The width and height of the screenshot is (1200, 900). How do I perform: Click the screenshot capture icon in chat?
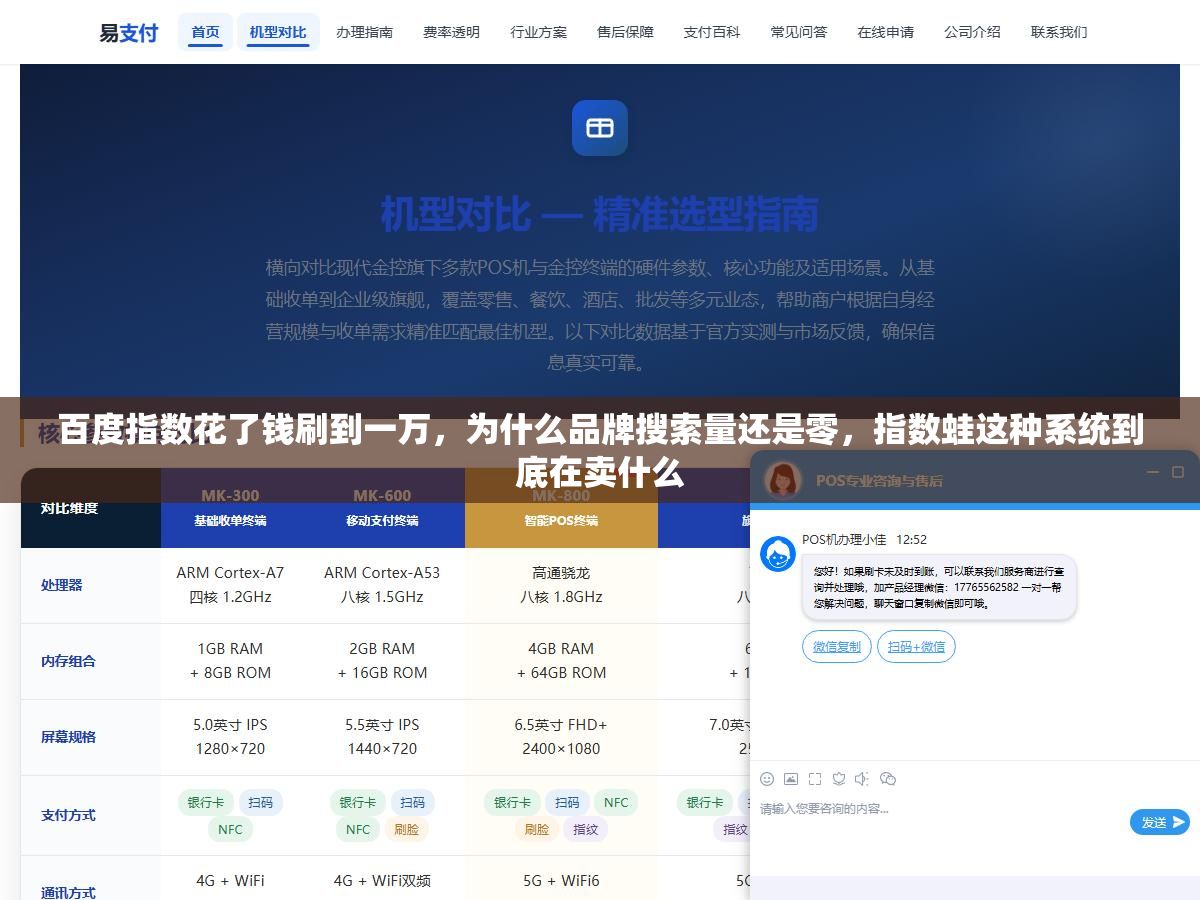coord(815,779)
